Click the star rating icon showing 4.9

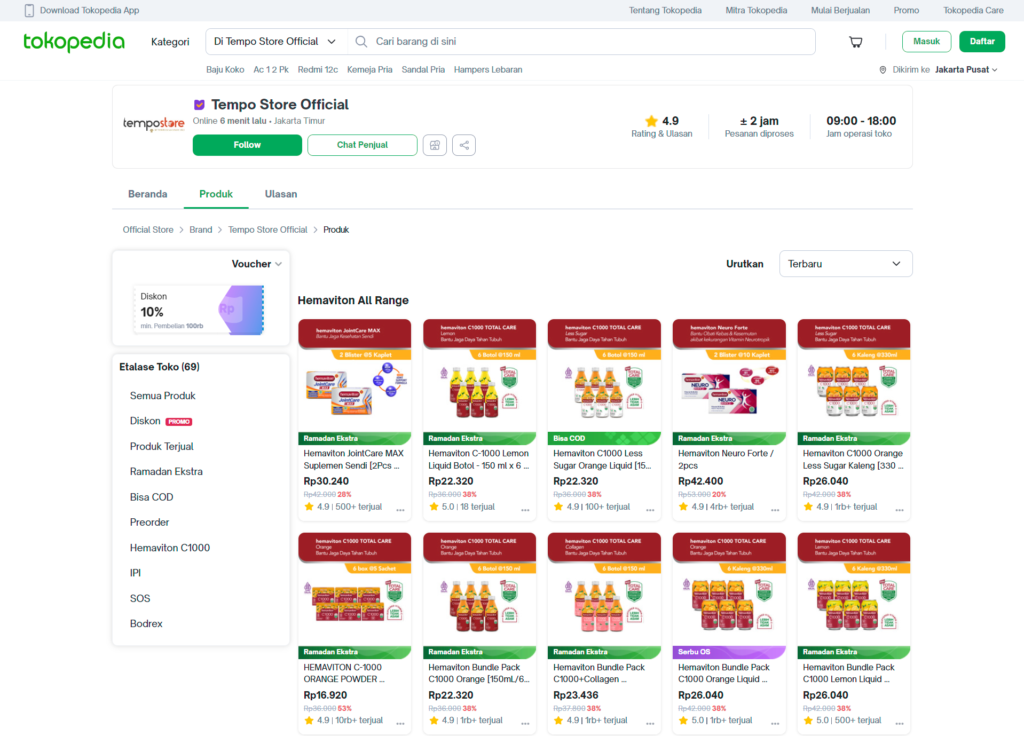(652, 120)
